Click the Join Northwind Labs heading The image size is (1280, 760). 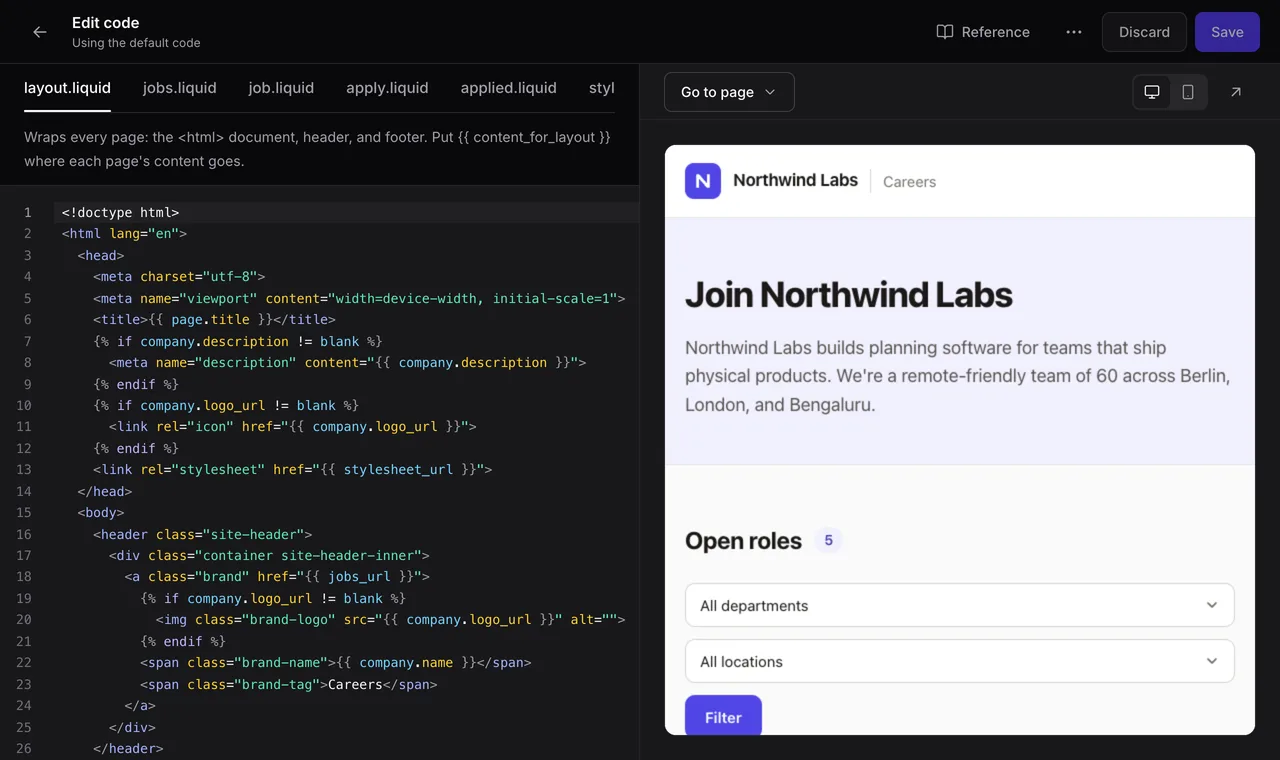848,295
